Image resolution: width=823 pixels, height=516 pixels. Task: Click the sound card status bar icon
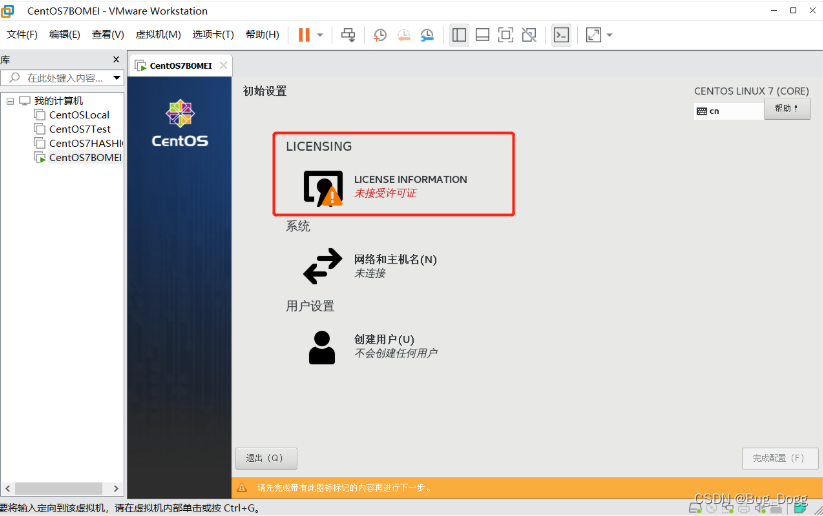759,508
